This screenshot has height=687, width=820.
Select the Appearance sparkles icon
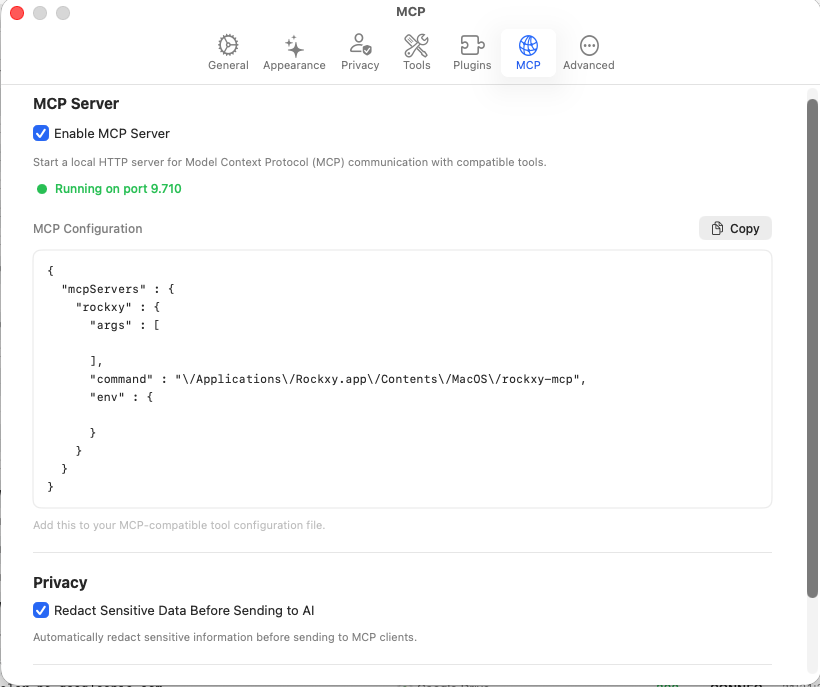pyautogui.click(x=294, y=47)
